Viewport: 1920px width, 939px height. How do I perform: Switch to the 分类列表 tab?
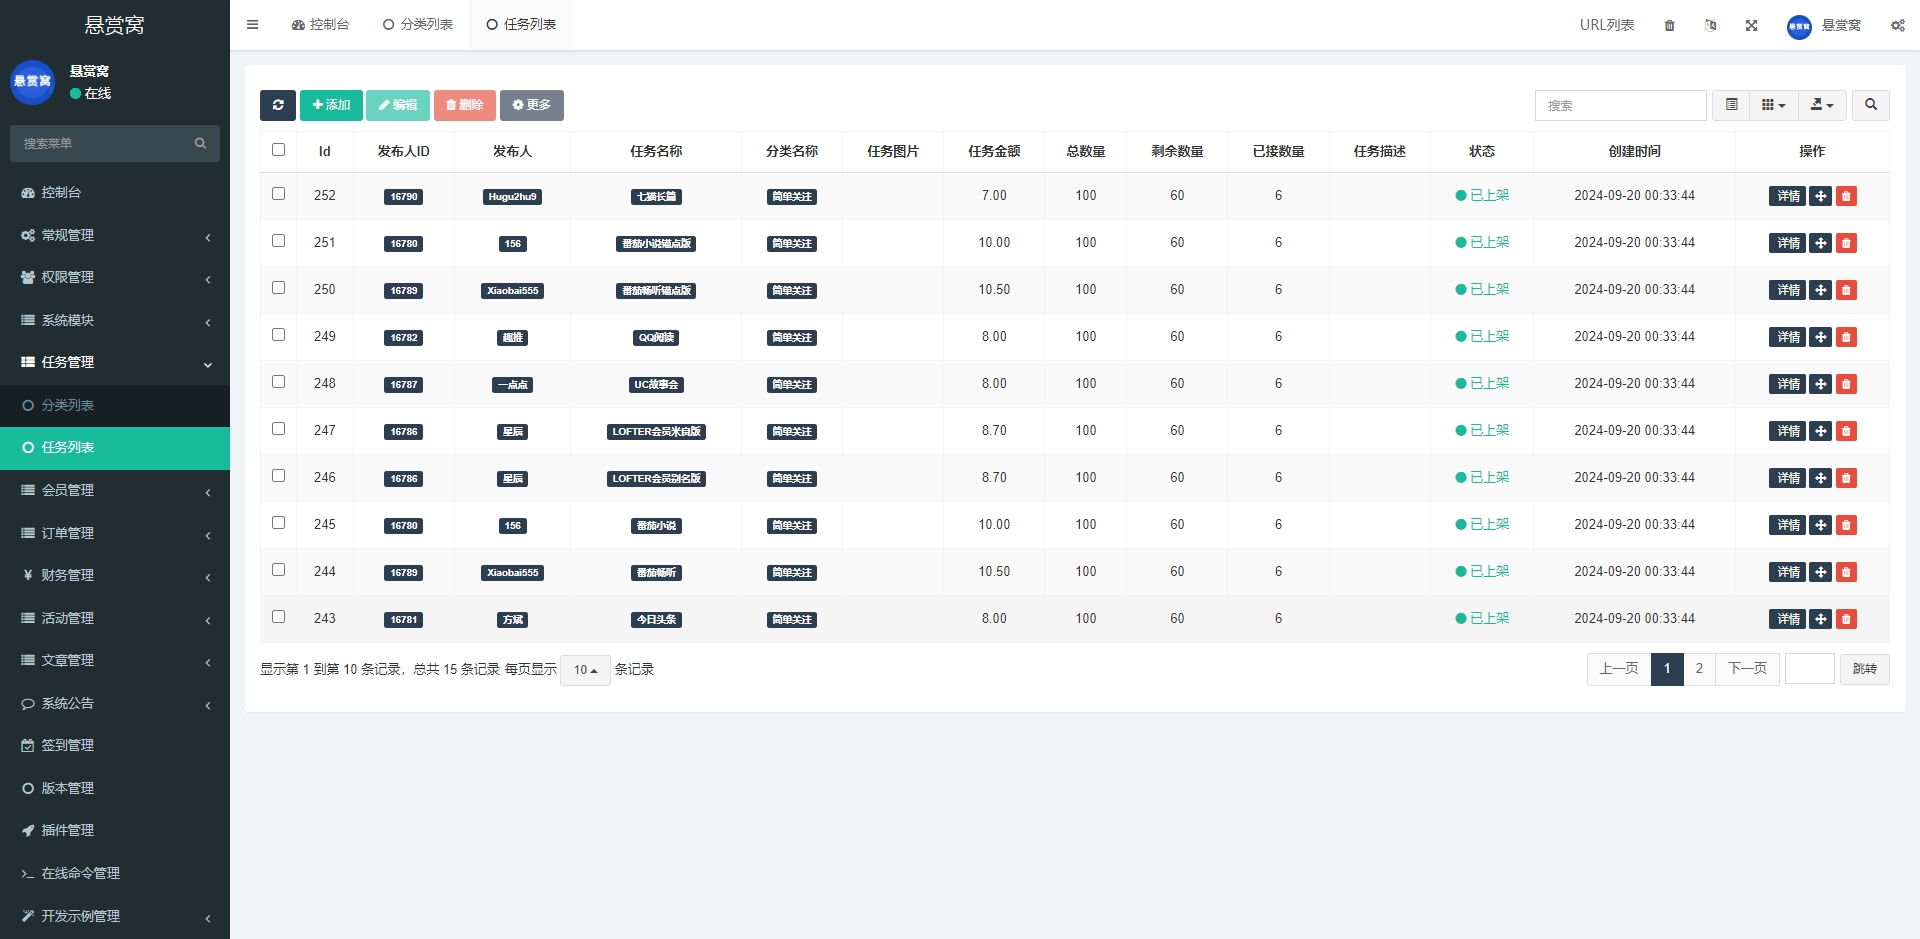[418, 25]
